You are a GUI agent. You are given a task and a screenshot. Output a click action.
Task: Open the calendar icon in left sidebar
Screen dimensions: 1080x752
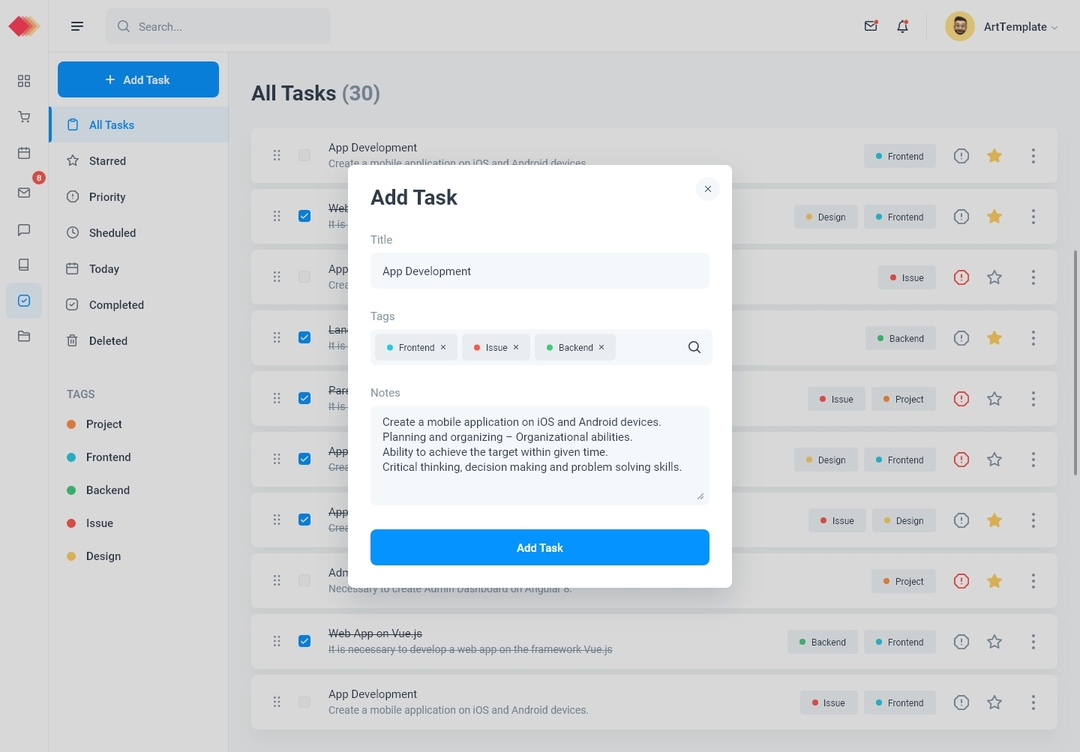click(24, 153)
